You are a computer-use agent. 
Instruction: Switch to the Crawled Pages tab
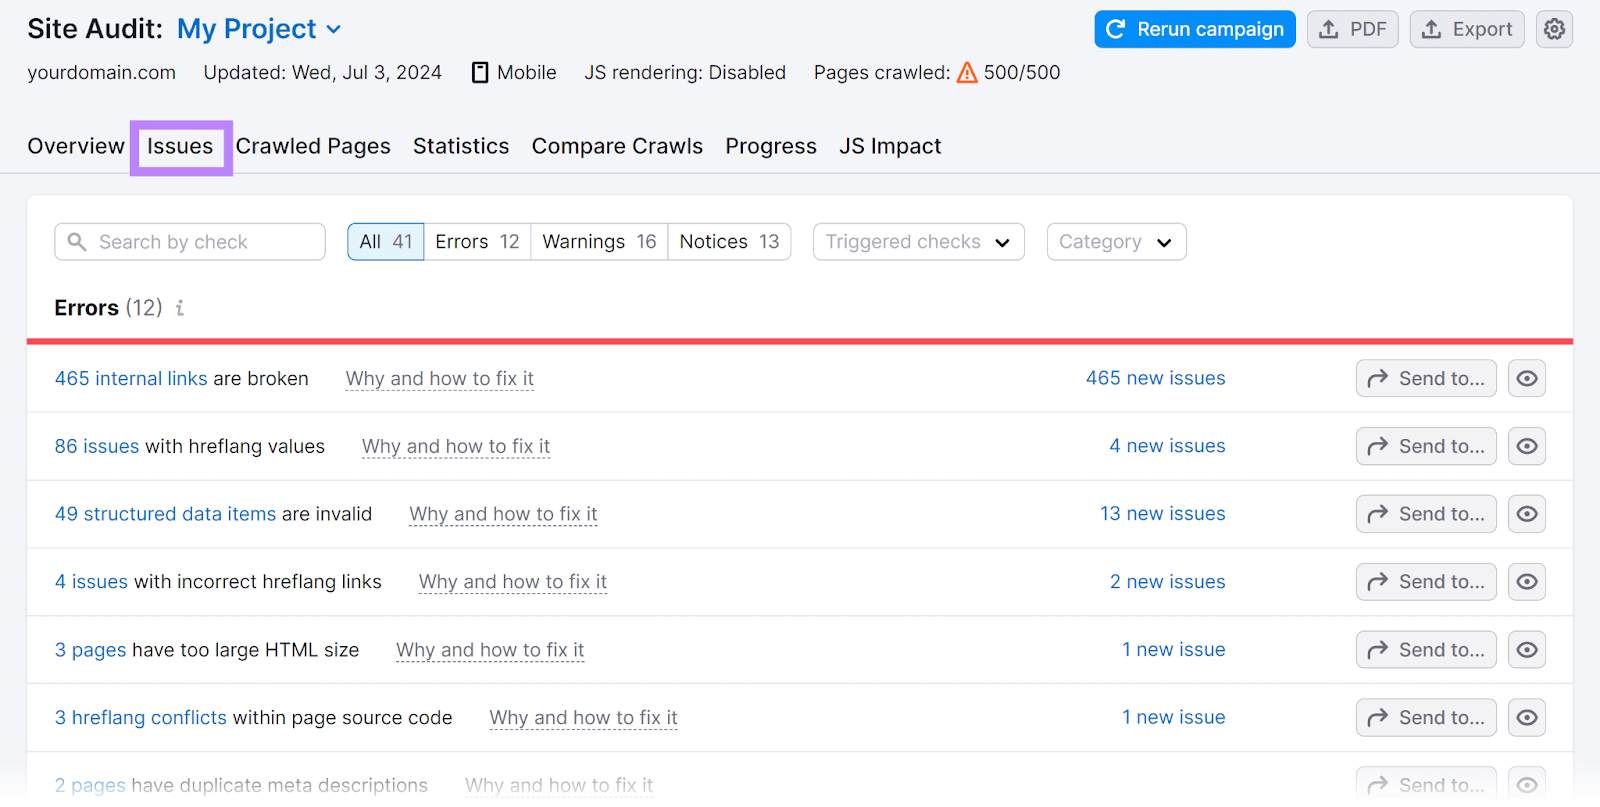313,146
